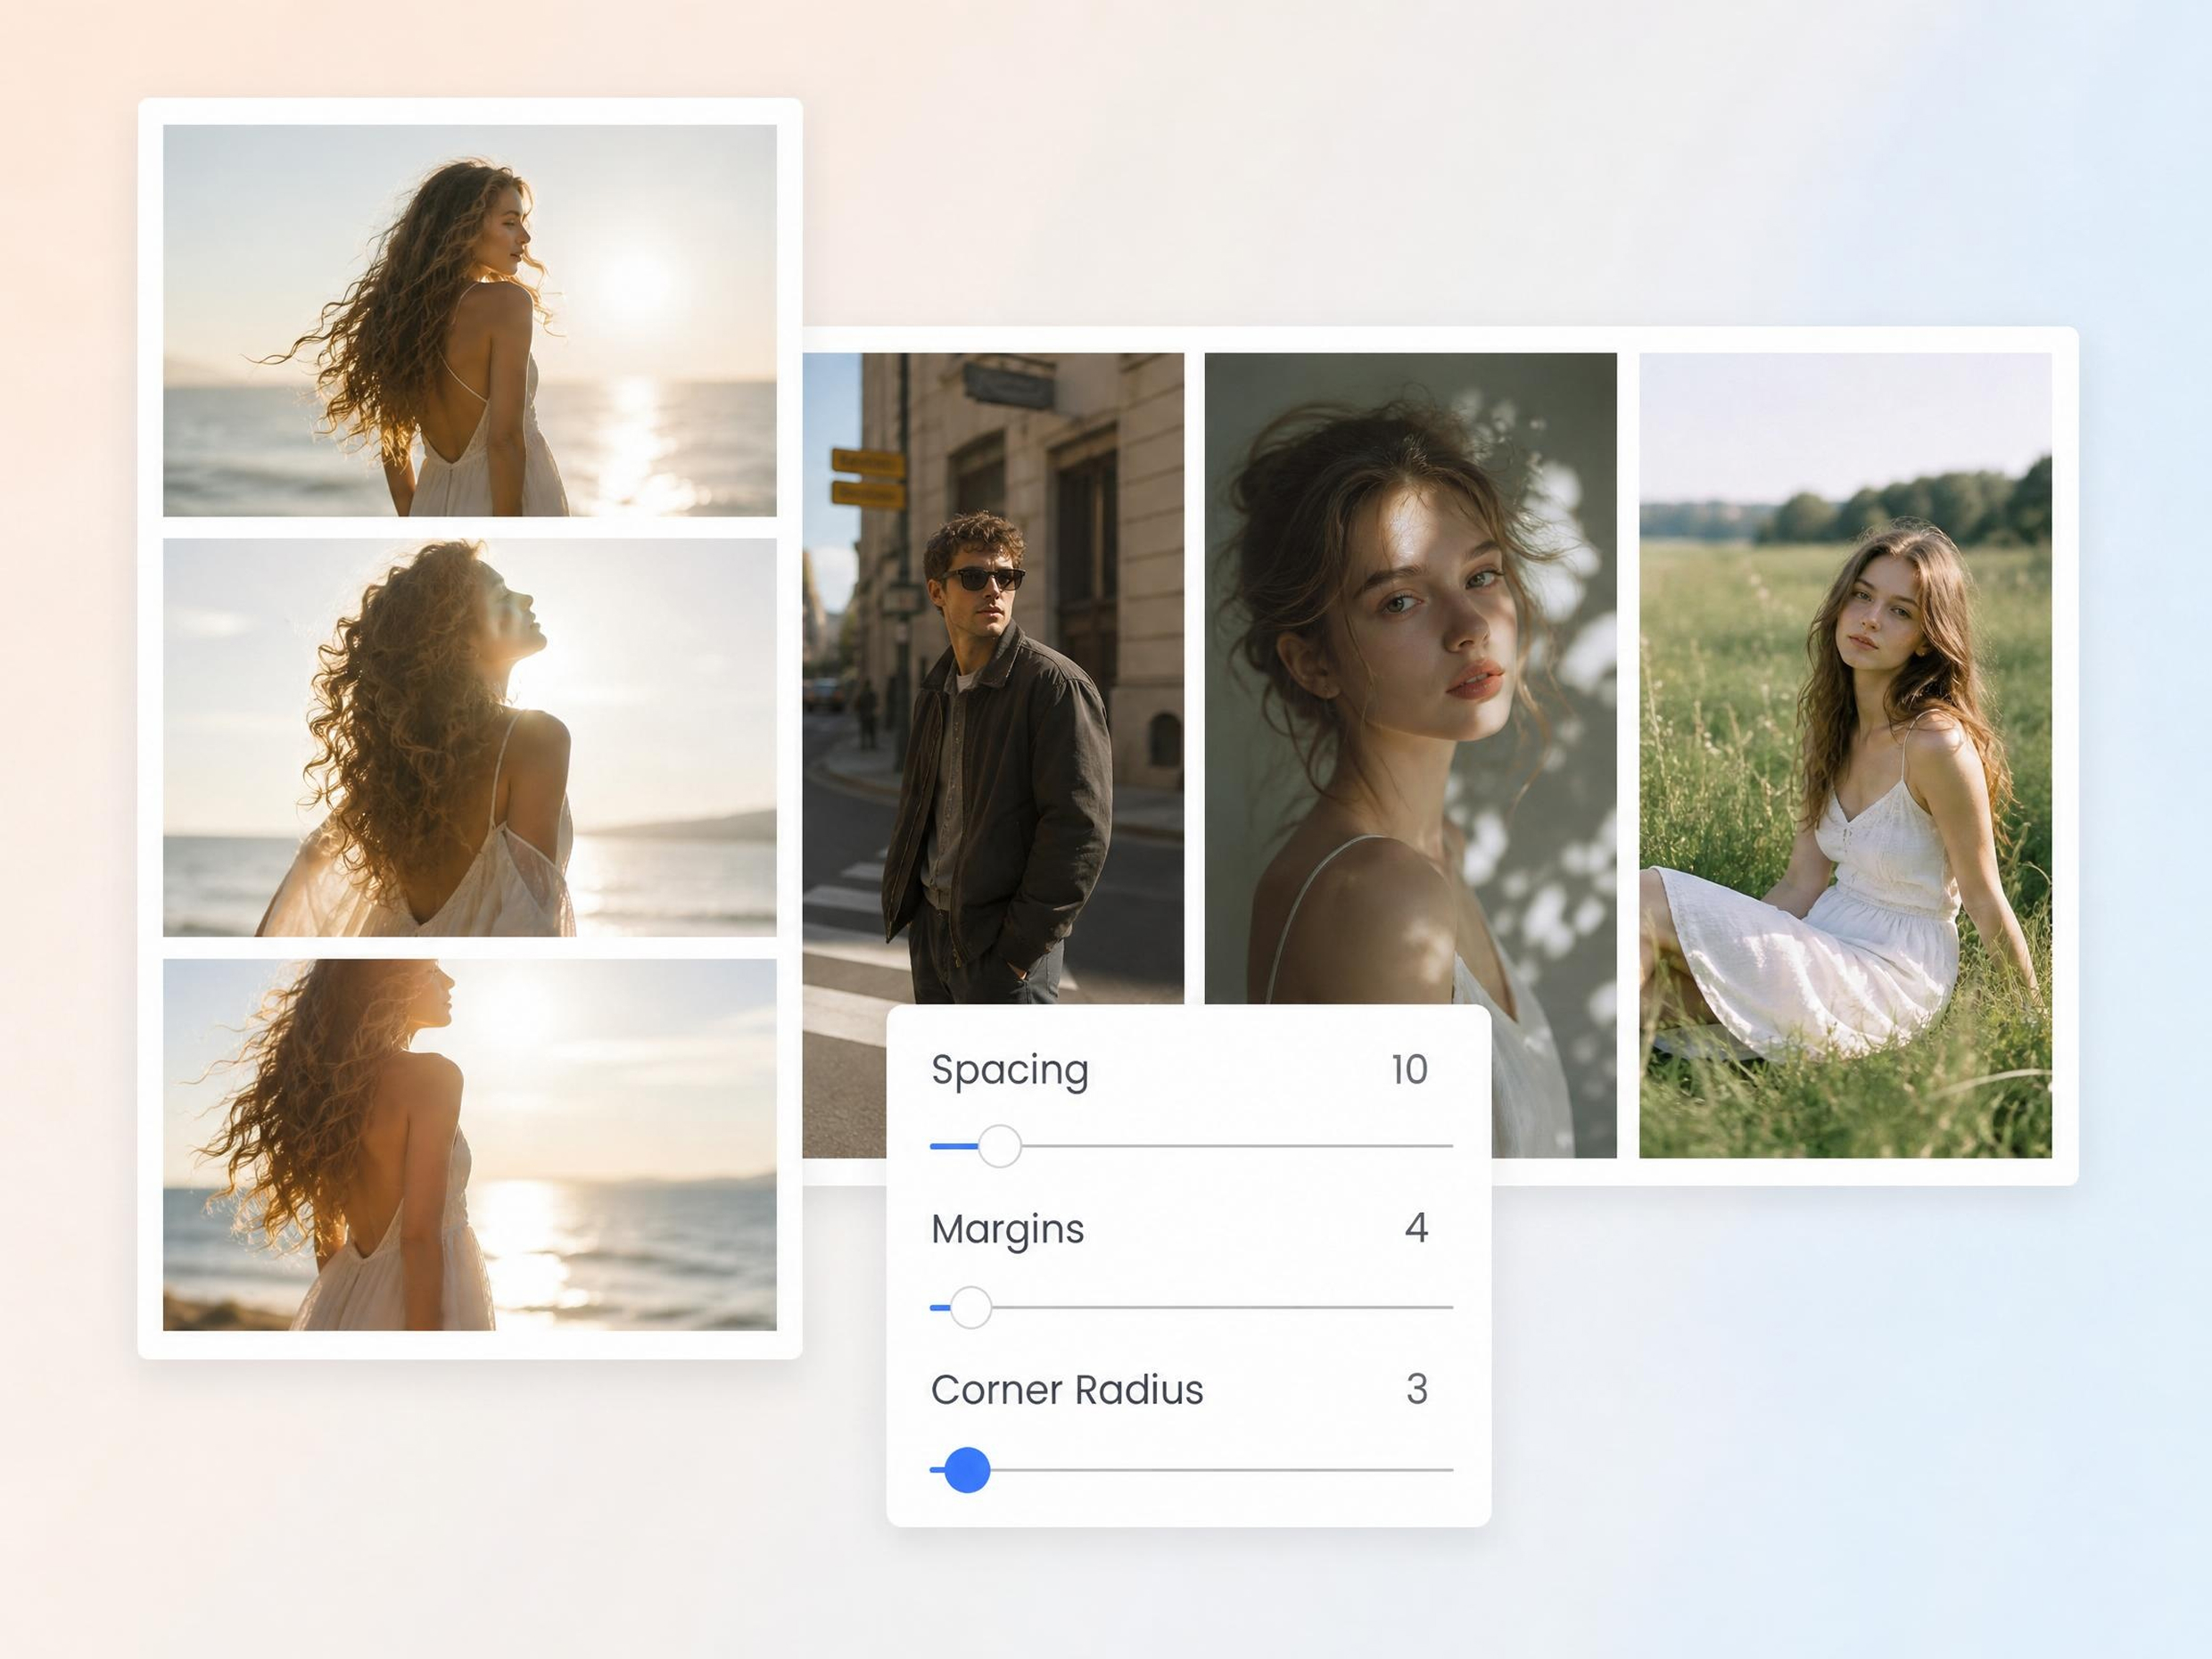This screenshot has height=1659, width=2212.
Task: Select the bottom beach photo in the vertical collage
Action: [x=470, y=1145]
